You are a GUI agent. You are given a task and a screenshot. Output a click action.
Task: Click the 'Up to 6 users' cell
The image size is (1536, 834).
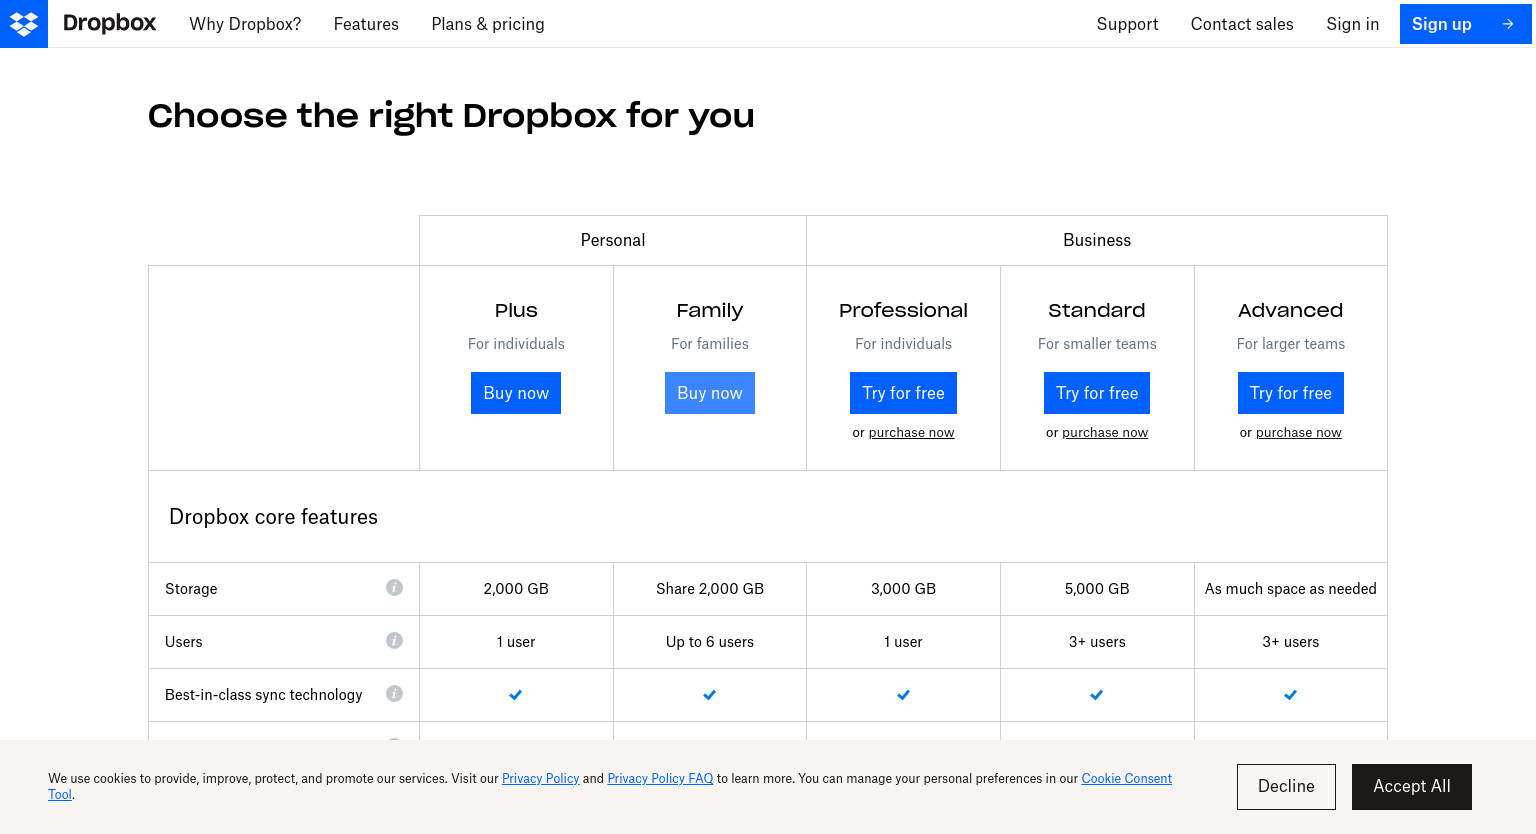pyautogui.click(x=710, y=642)
